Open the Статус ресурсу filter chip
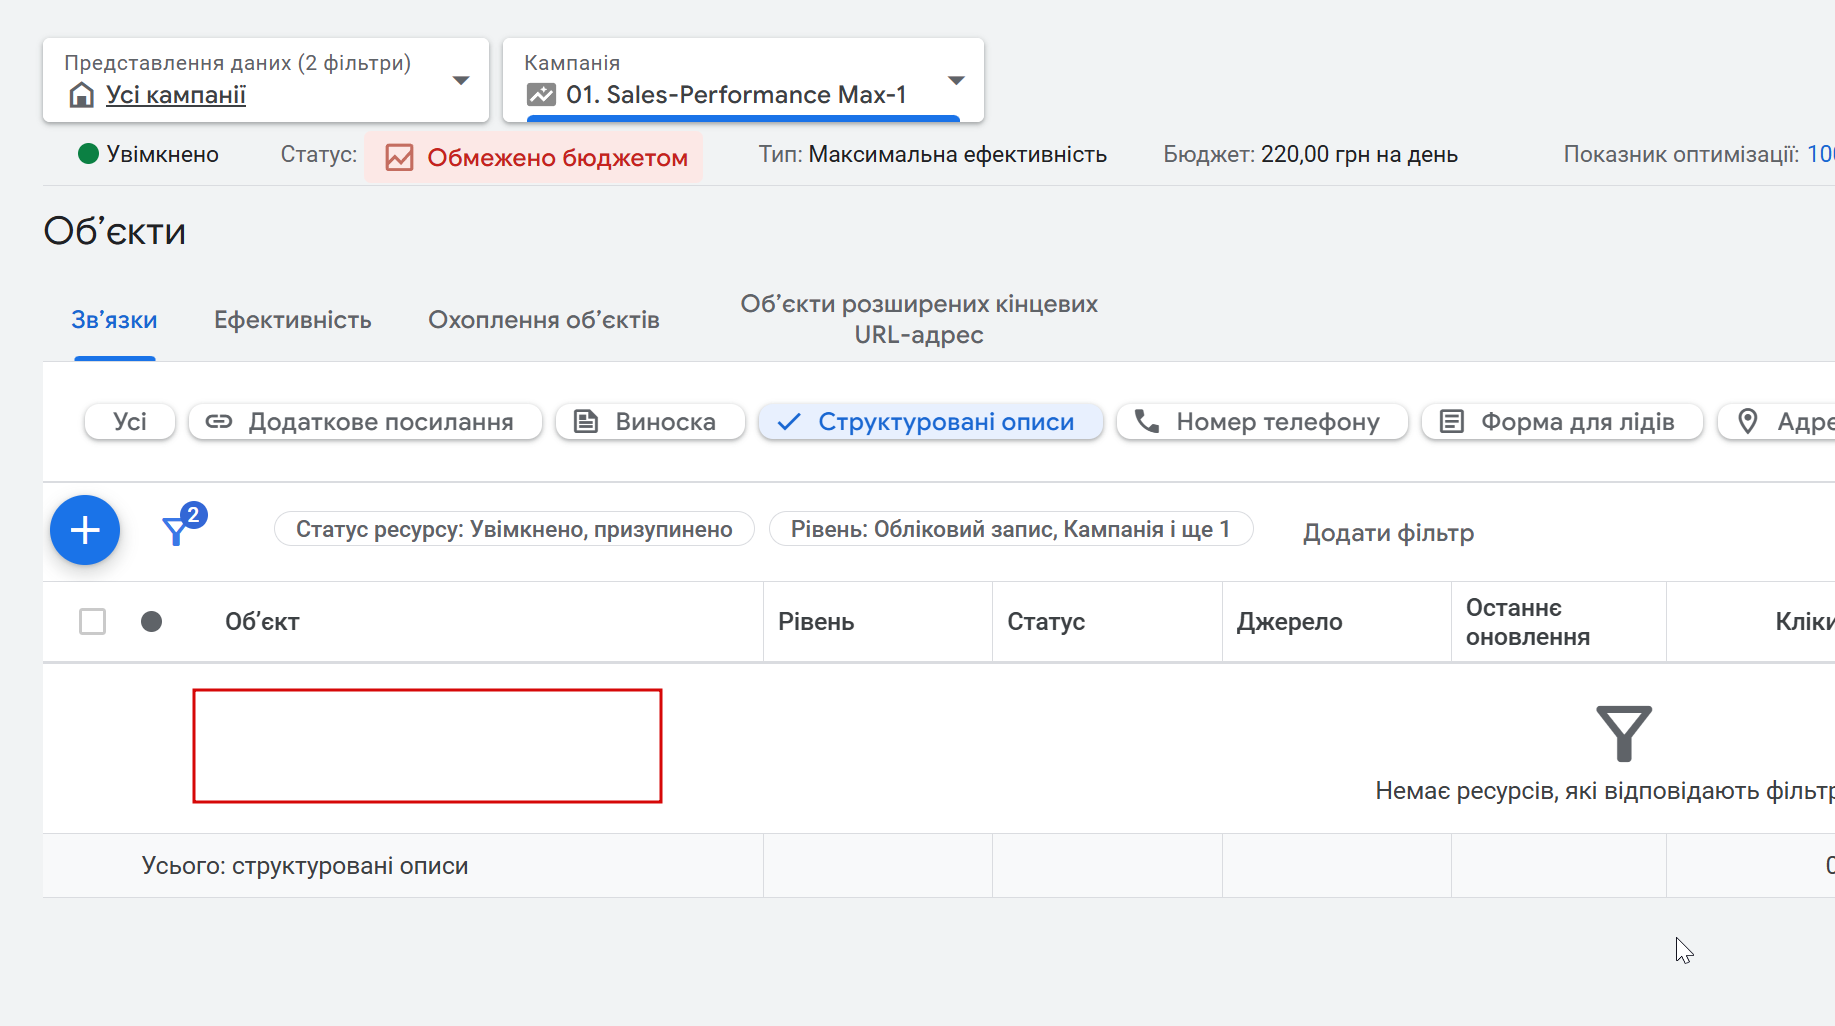This screenshot has height=1026, width=1835. (x=514, y=529)
